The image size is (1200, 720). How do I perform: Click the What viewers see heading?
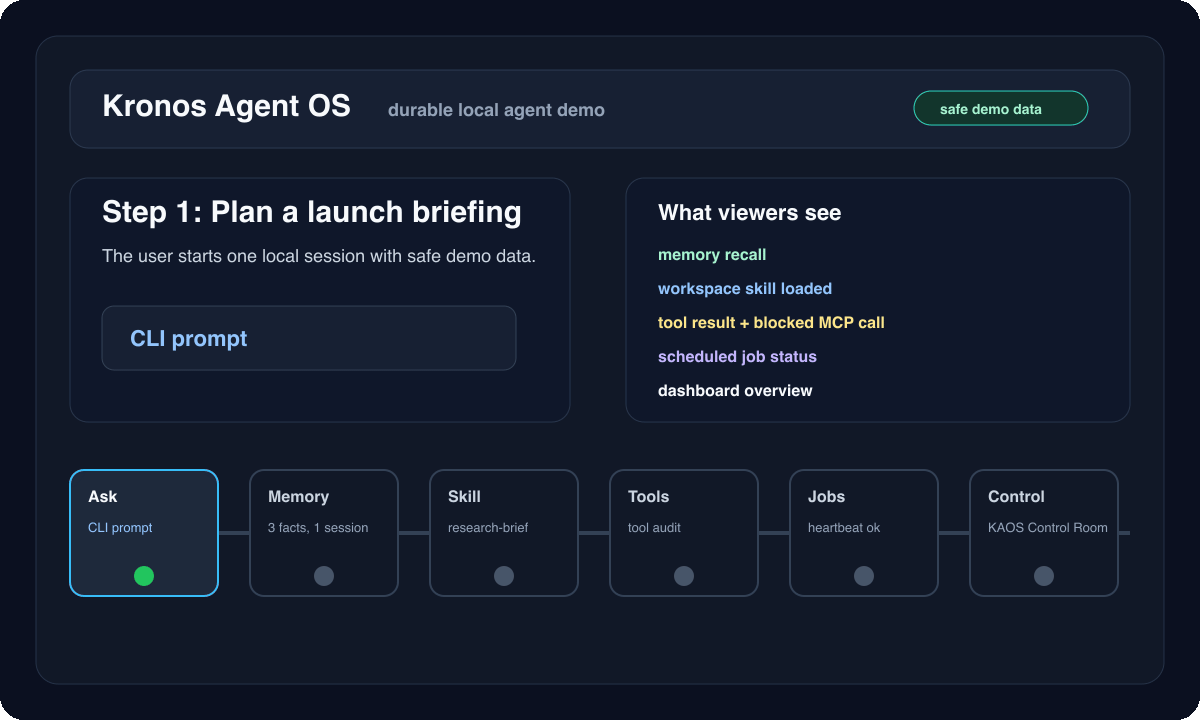pos(750,213)
